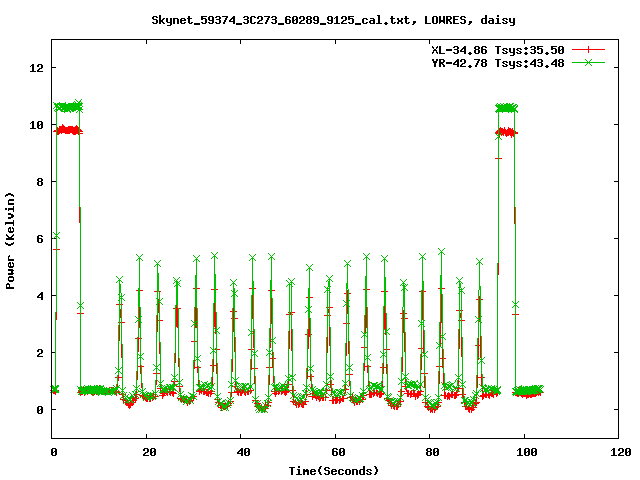Select the YR-42.78 Tsys:43.48 legend entry
This screenshot has width=640, height=480.
point(498,63)
